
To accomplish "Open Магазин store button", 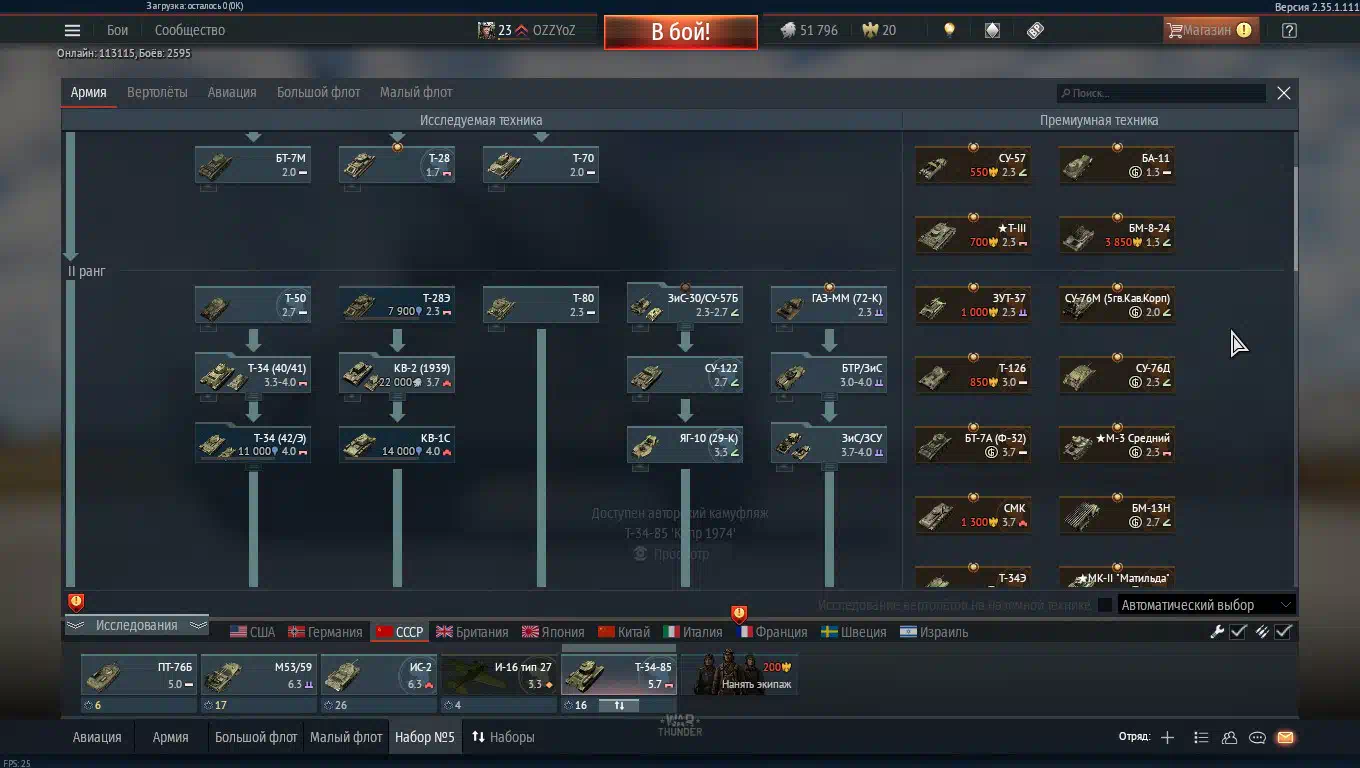I will (x=1210, y=30).
